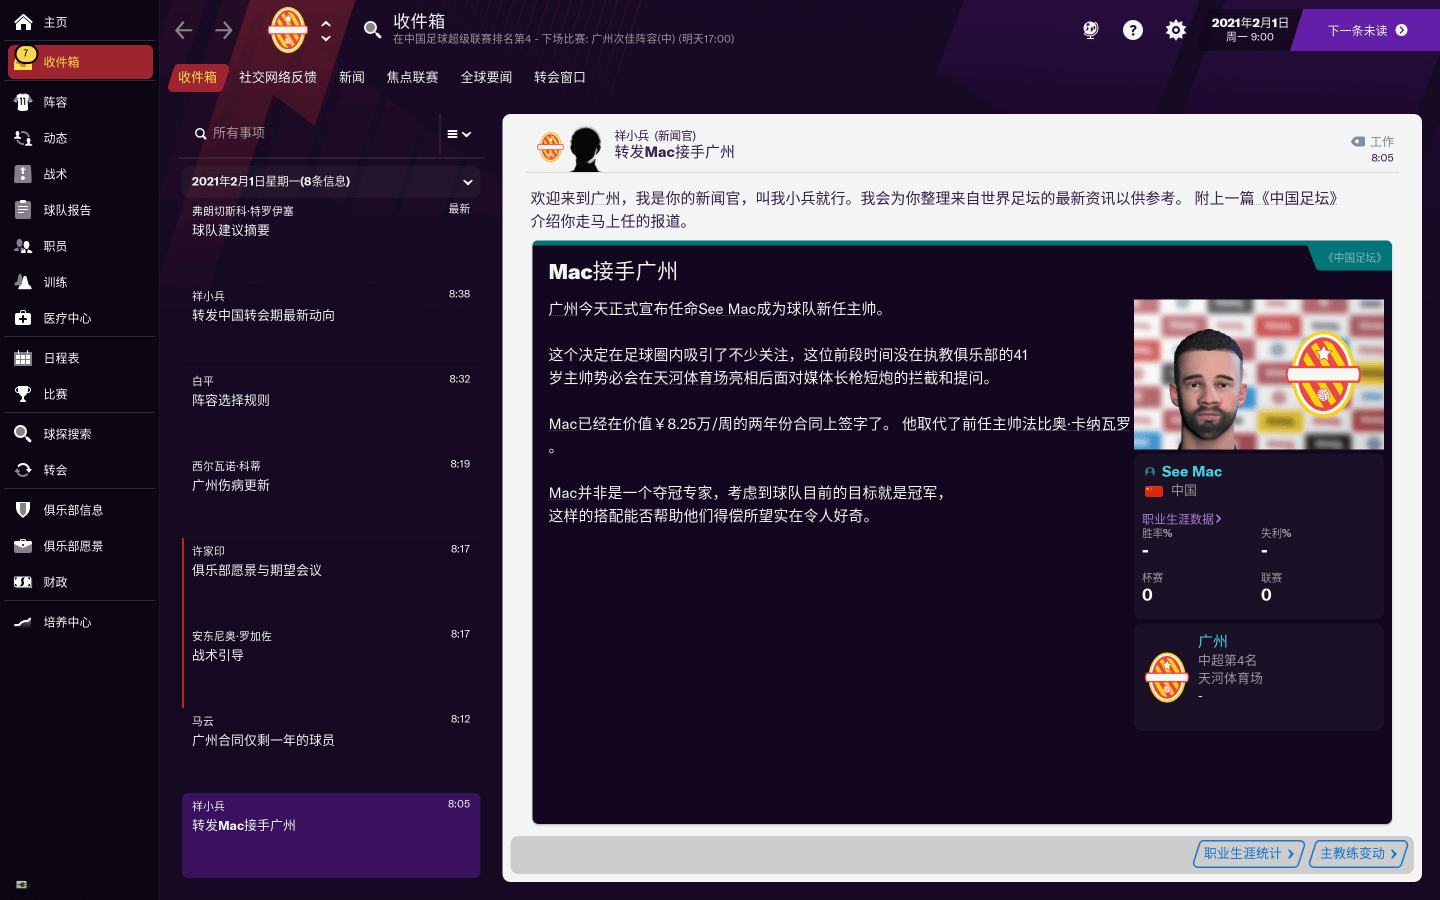The image size is (1440, 900).
Task: Click the 主教练变动 button
Action: (x=1358, y=854)
